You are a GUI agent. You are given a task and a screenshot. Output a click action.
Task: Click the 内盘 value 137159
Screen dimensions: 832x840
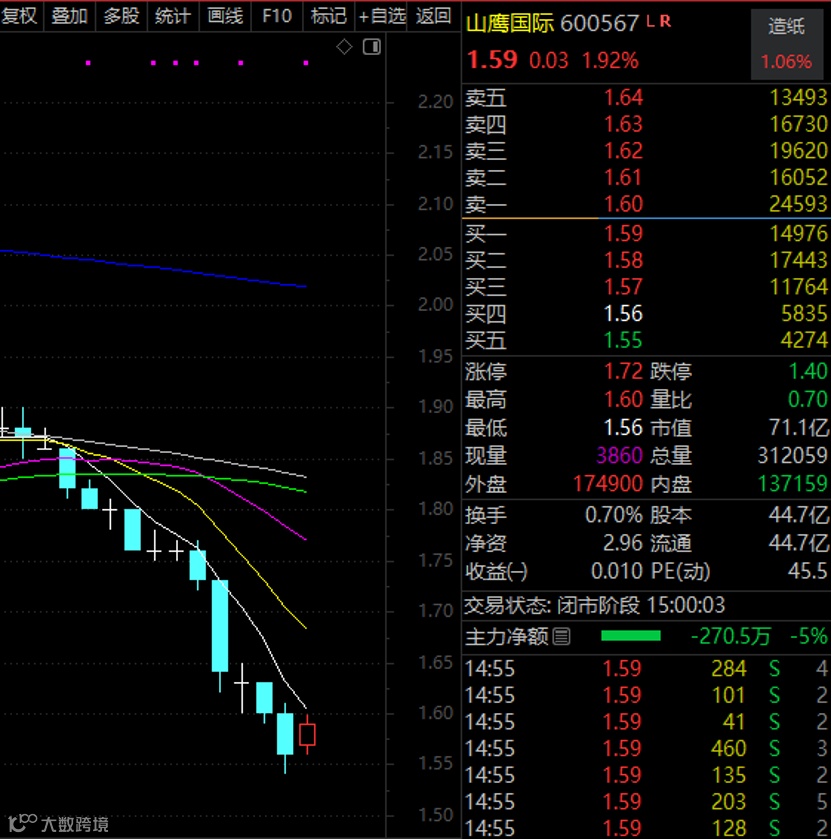click(793, 484)
